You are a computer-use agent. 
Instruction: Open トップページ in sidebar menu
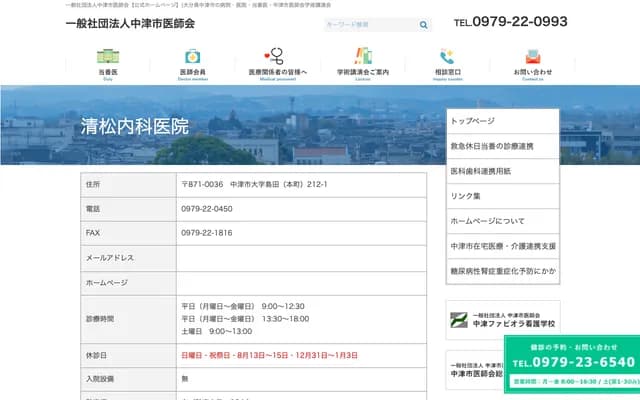(x=502, y=120)
